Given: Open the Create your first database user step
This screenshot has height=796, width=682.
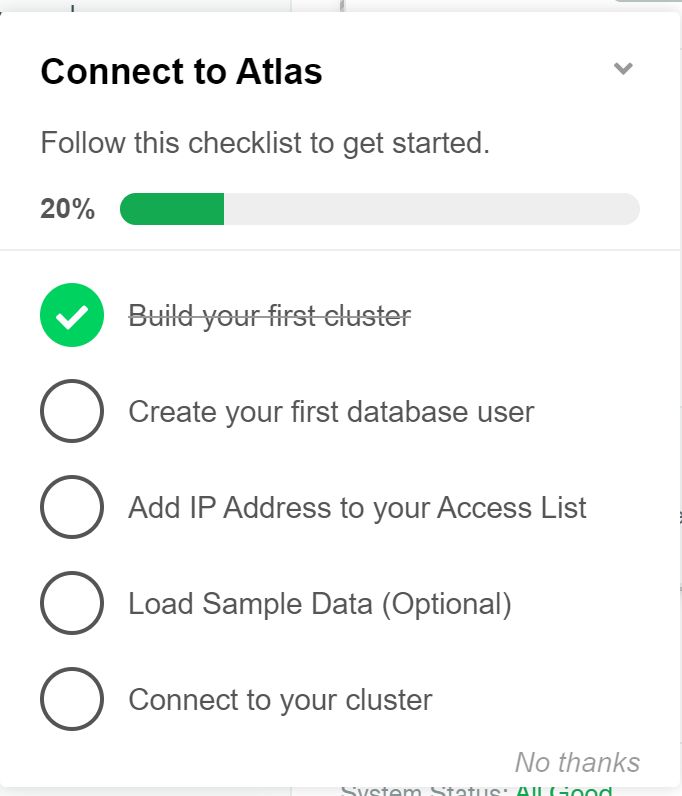Looking at the screenshot, I should 331,412.
